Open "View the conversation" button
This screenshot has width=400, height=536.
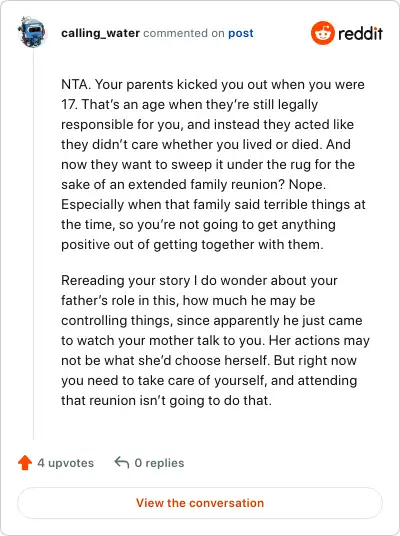click(200, 503)
